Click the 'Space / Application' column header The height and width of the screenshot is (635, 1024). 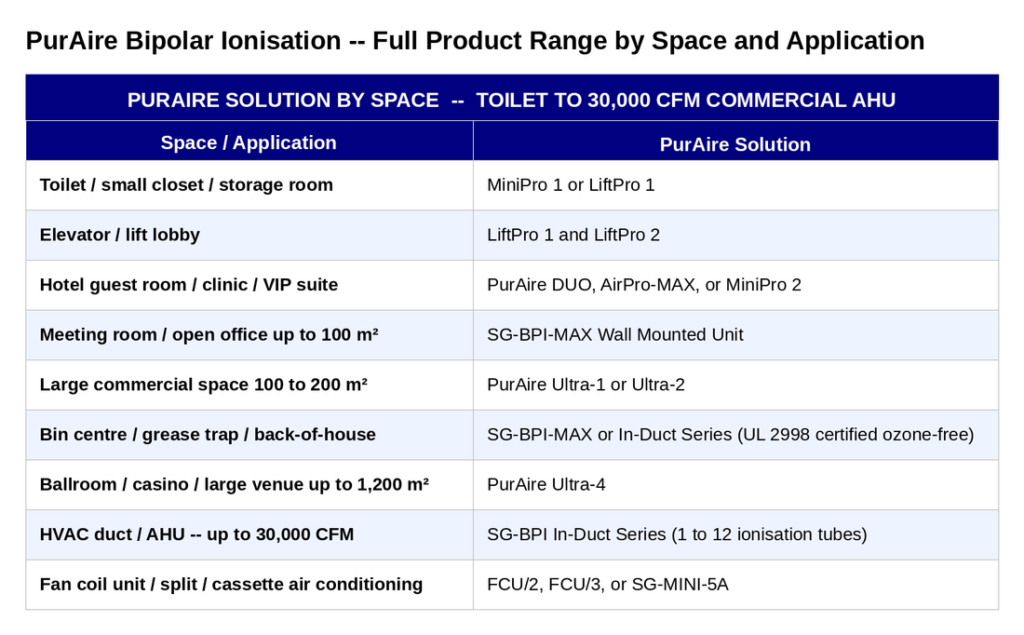click(x=249, y=142)
